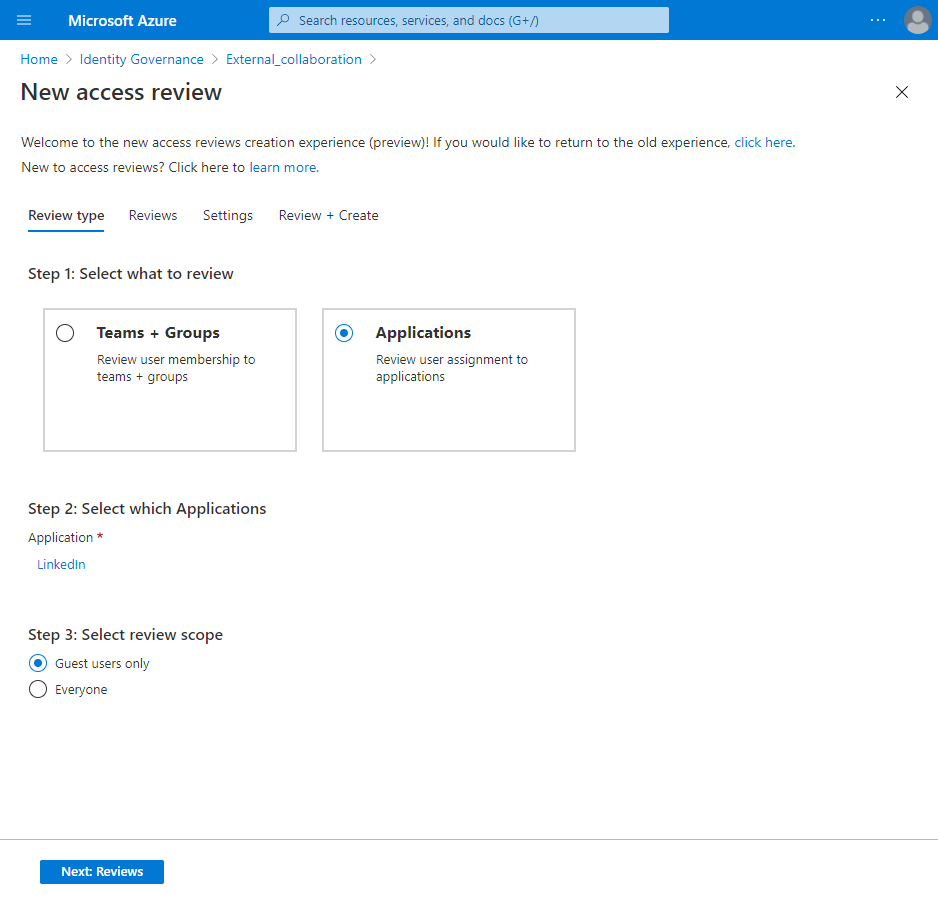Select the Teams + Groups review option
This screenshot has height=903, width=938.
(65, 333)
